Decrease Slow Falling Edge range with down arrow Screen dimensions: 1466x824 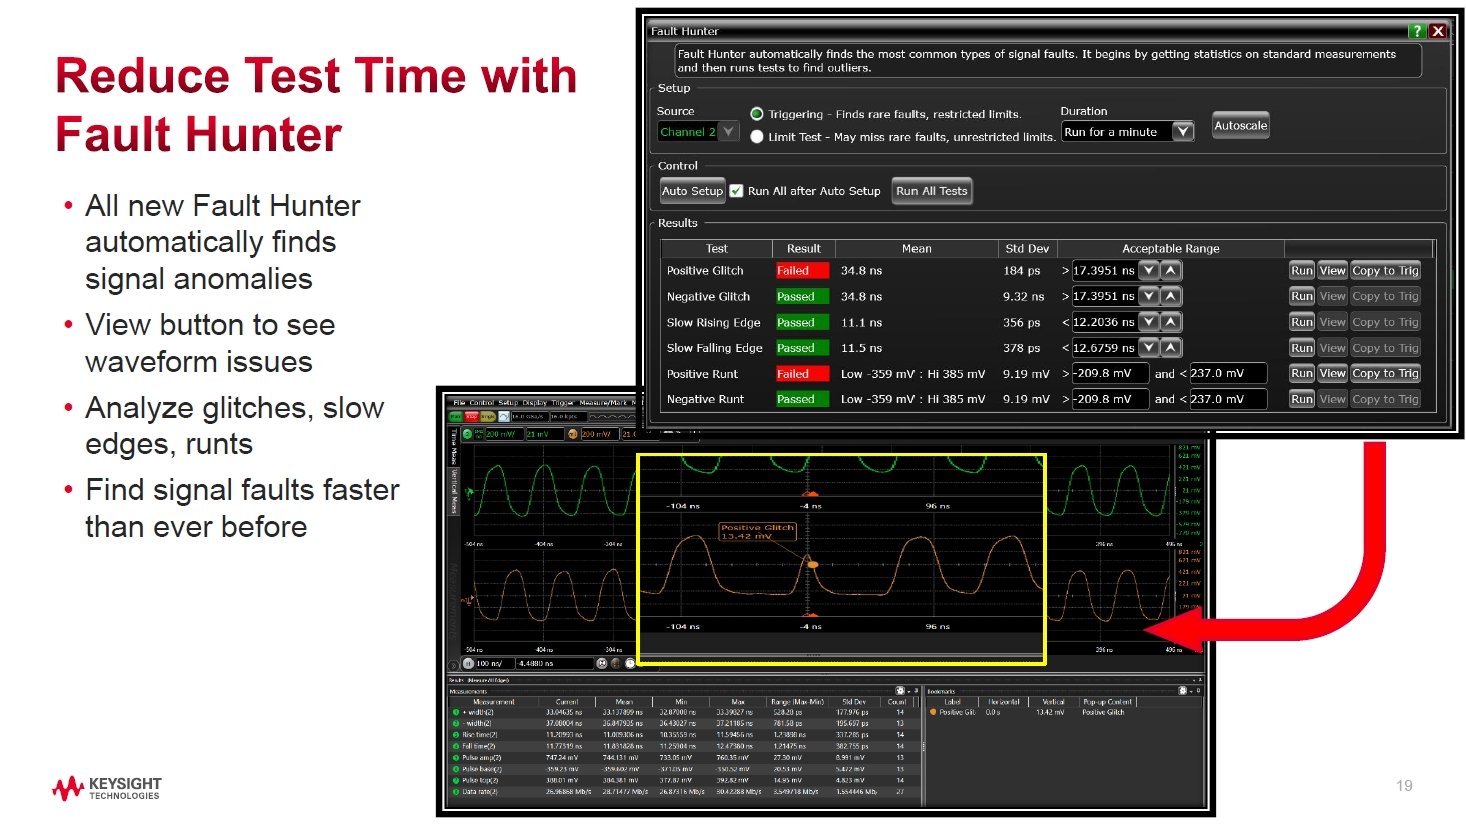pyautogui.click(x=1149, y=347)
